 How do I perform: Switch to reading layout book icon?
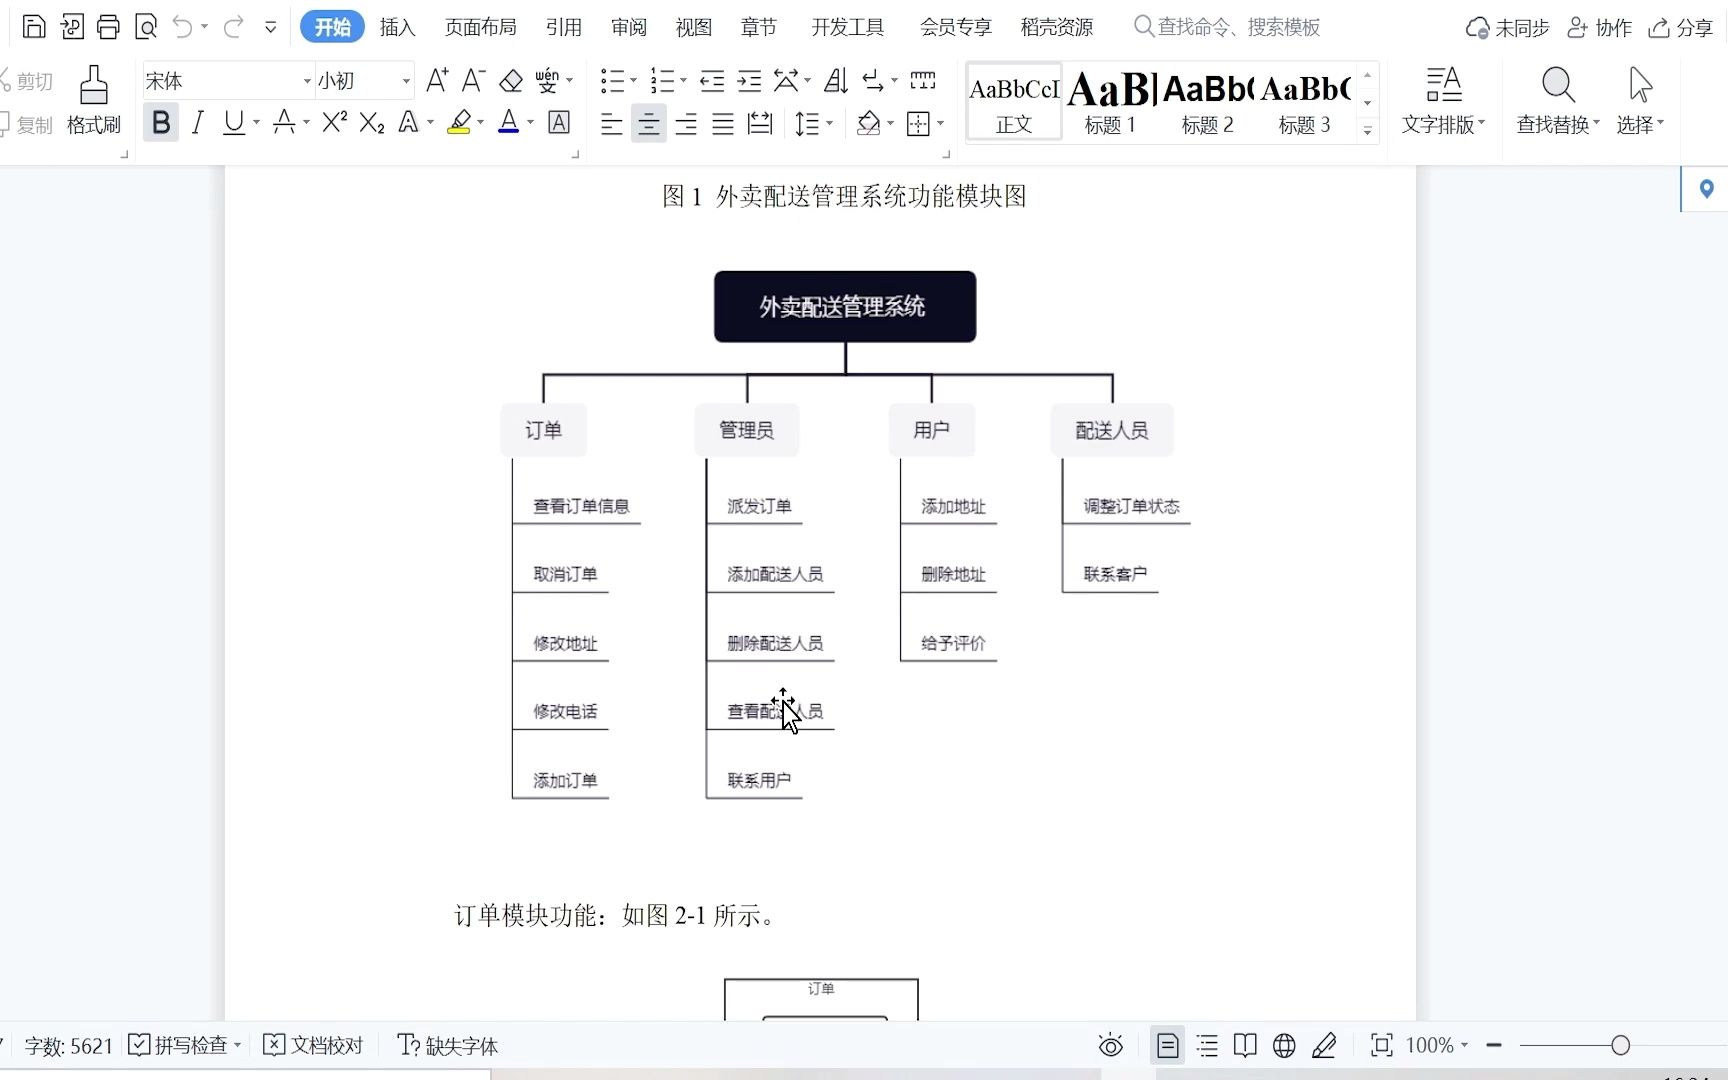click(1245, 1046)
